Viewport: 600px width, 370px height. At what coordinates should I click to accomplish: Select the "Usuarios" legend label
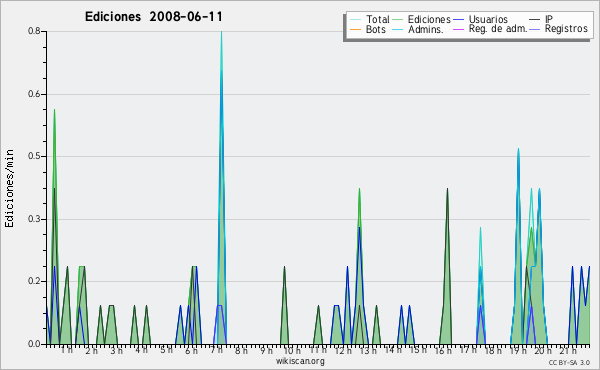[x=488, y=19]
